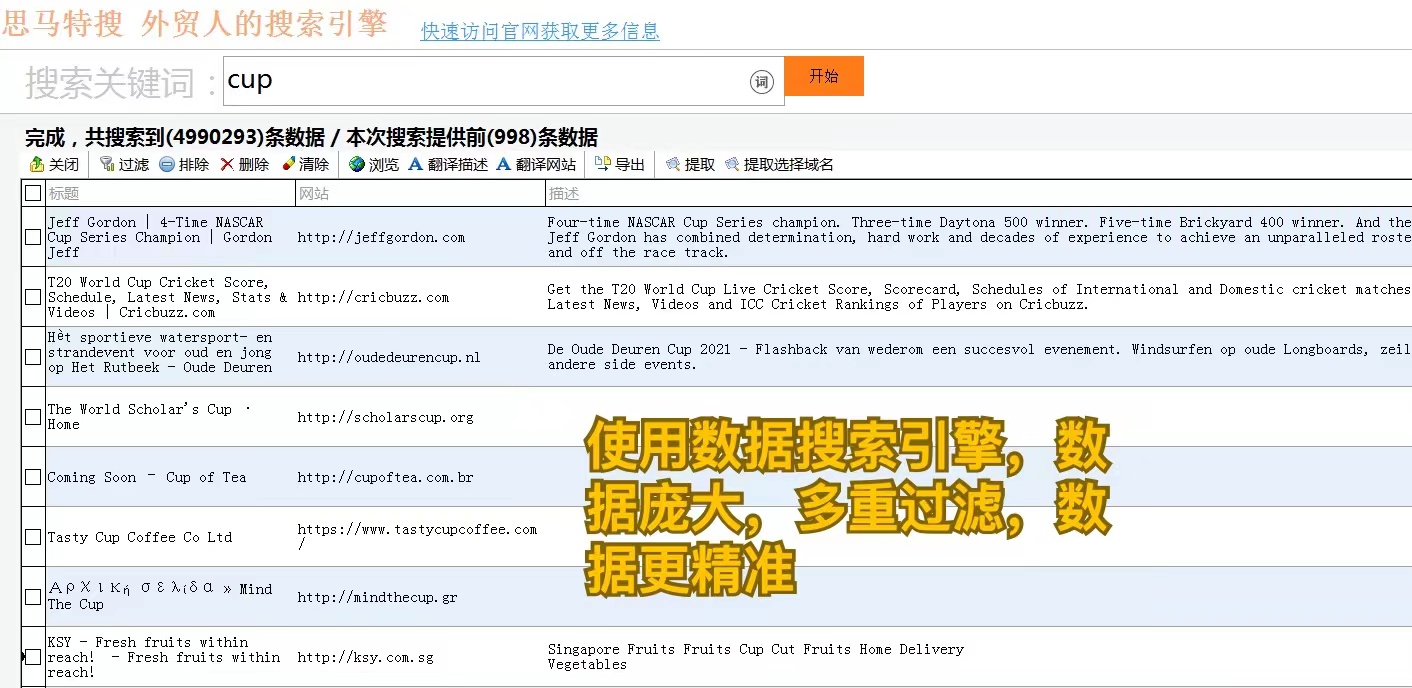Click the orange 开始 start button
The width and height of the screenshot is (1412, 688).
(824, 75)
